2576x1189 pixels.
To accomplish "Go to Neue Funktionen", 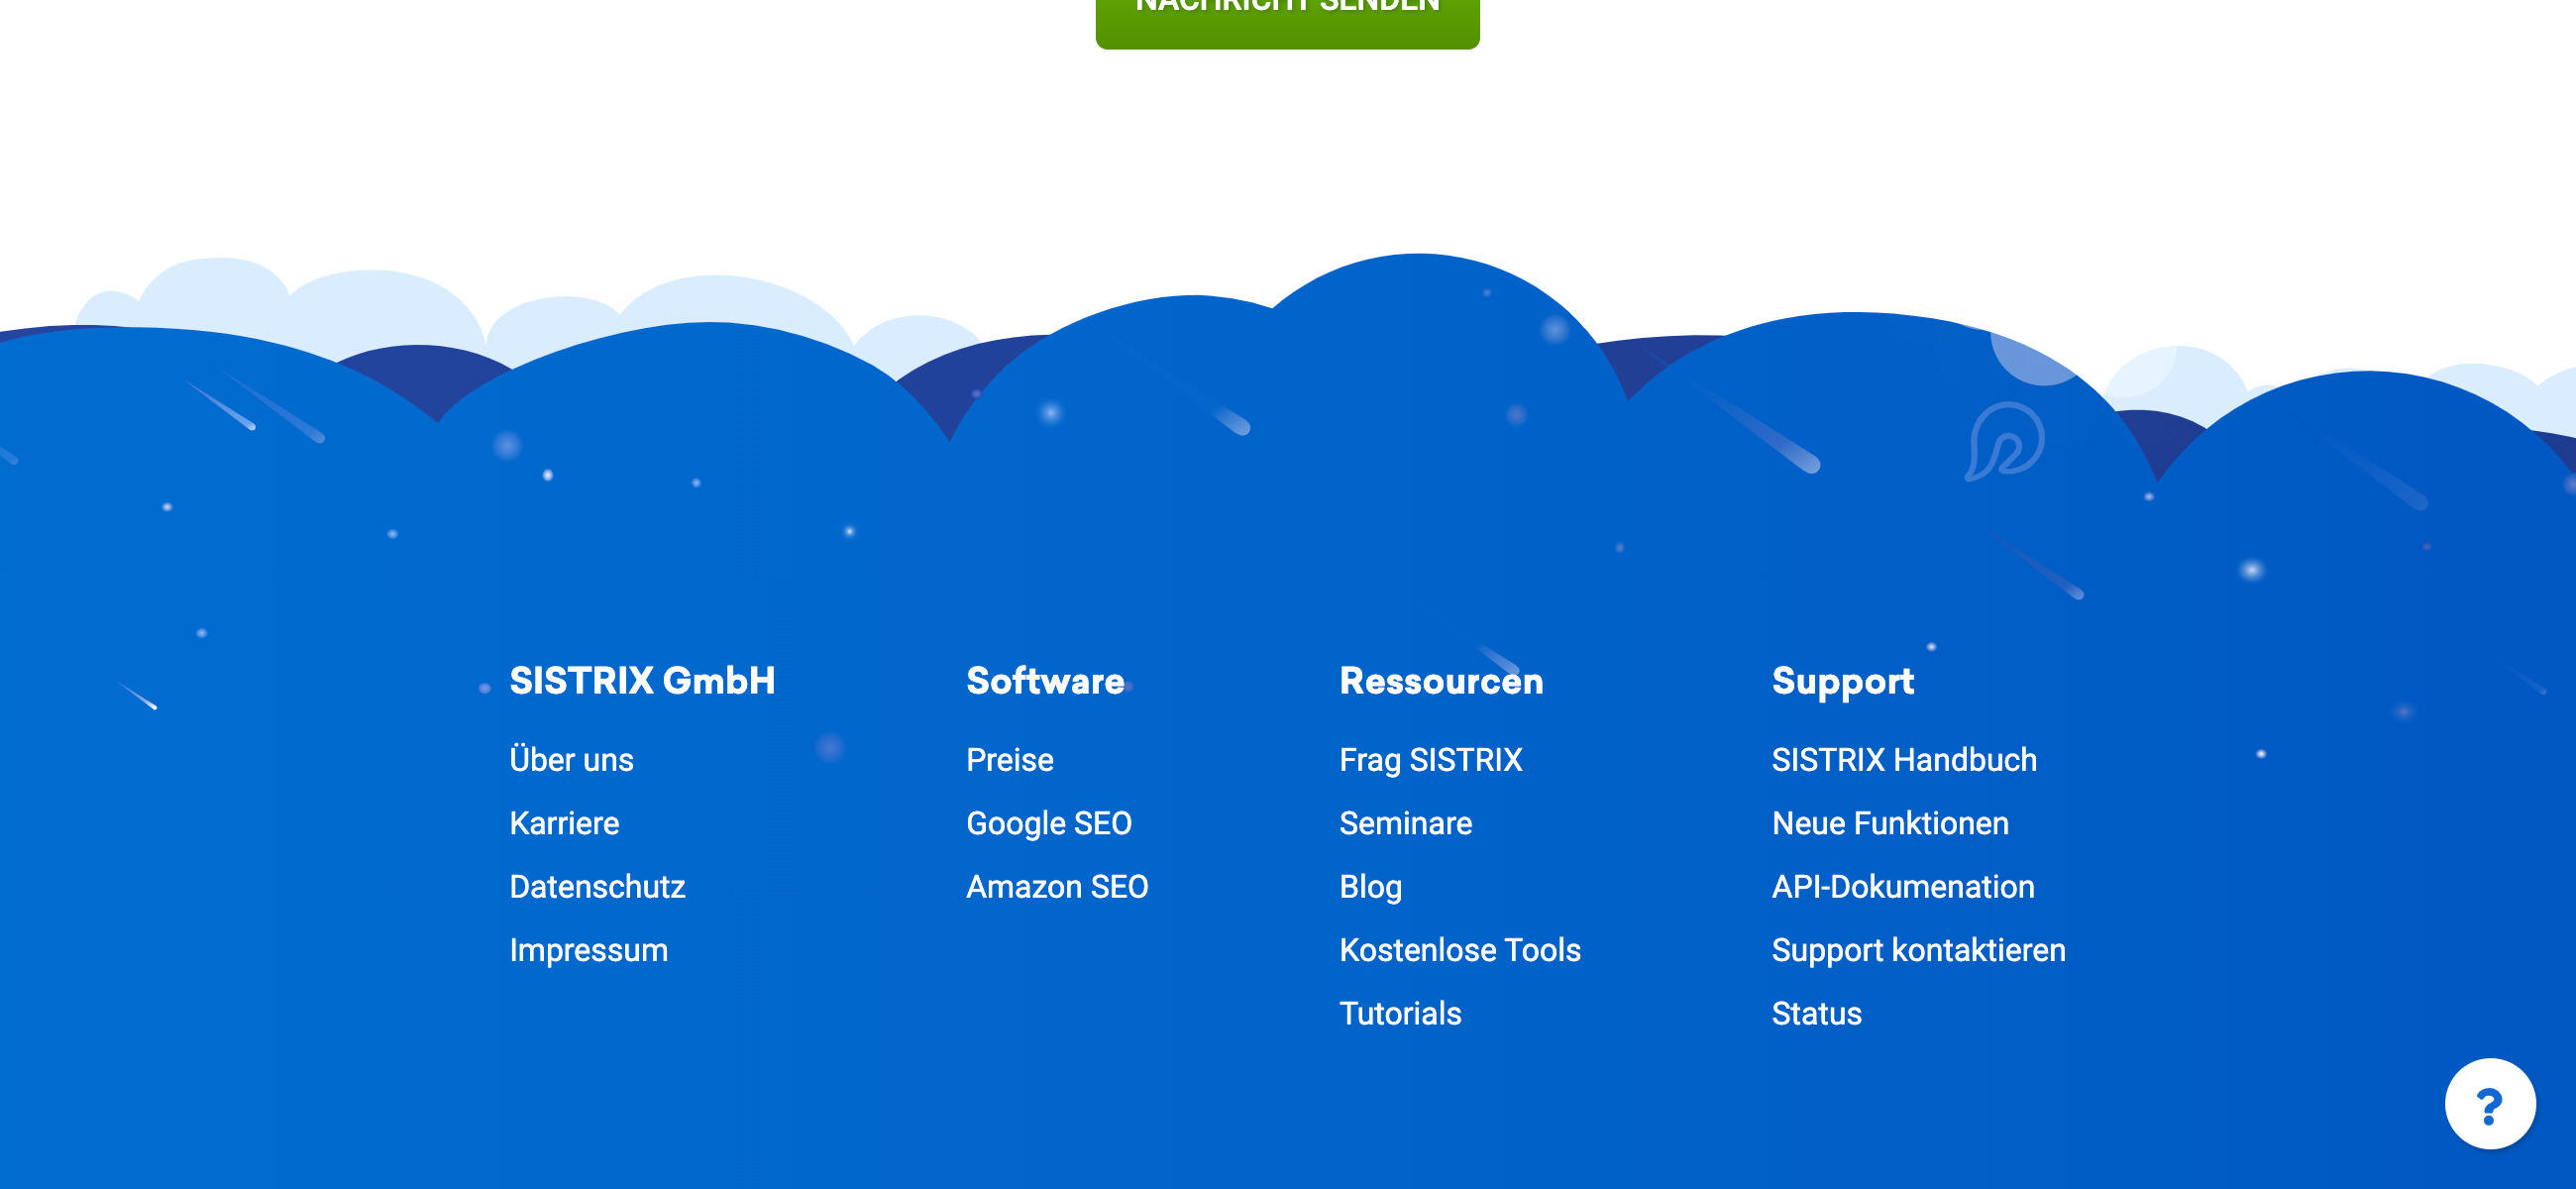I will click(x=1890, y=823).
